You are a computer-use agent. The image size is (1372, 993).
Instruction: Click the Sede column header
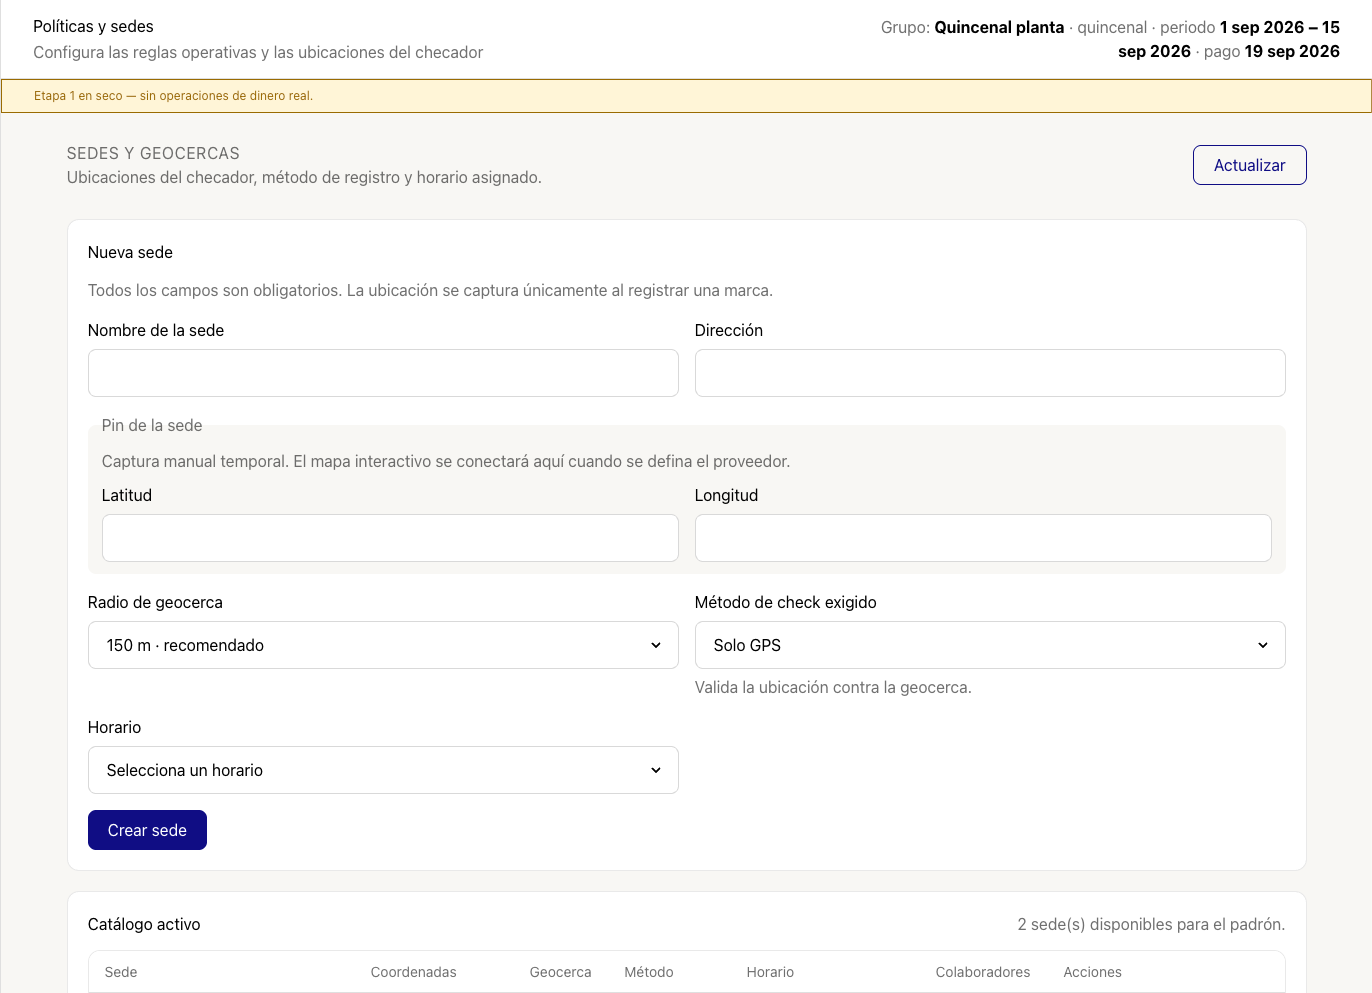pos(121,972)
